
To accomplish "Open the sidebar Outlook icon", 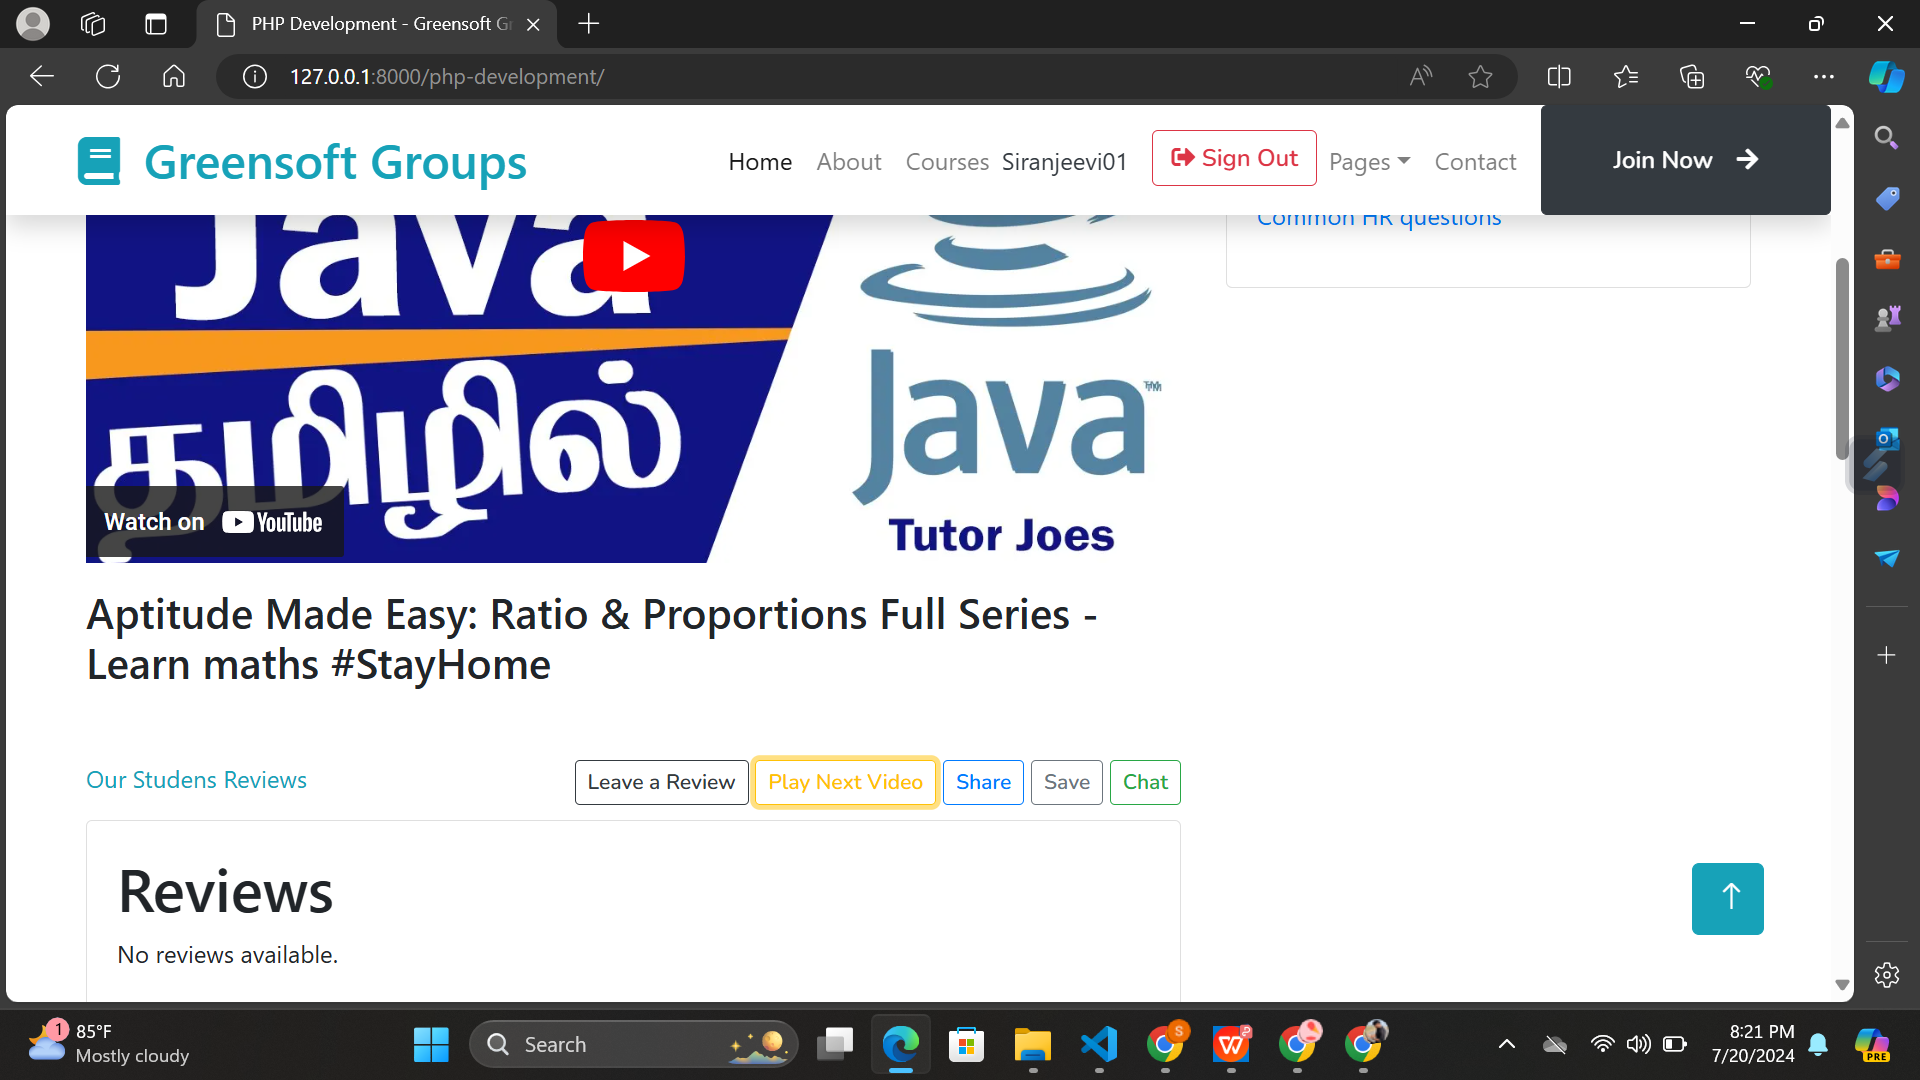I will pos(1886,438).
